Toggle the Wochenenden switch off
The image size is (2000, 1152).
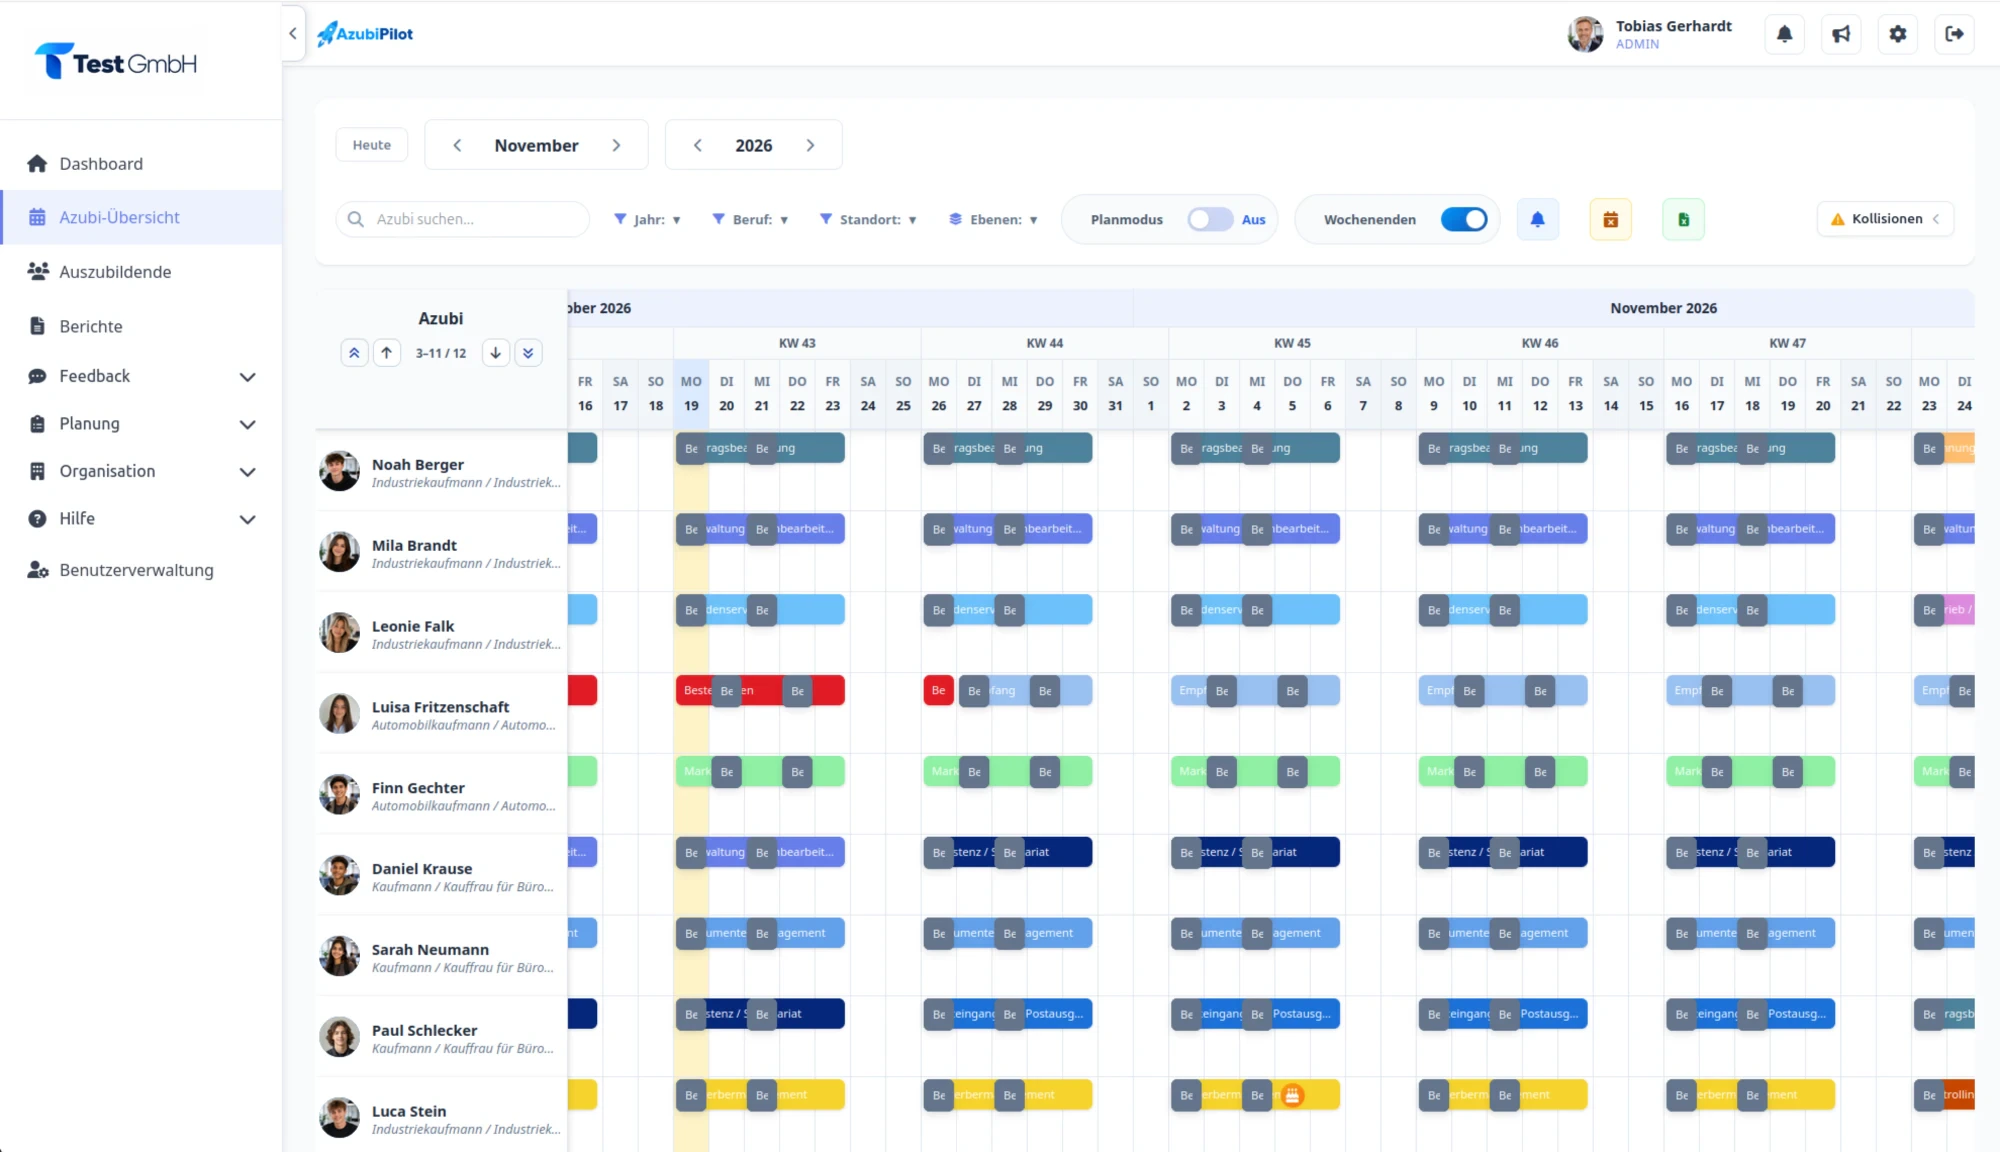coord(1464,219)
